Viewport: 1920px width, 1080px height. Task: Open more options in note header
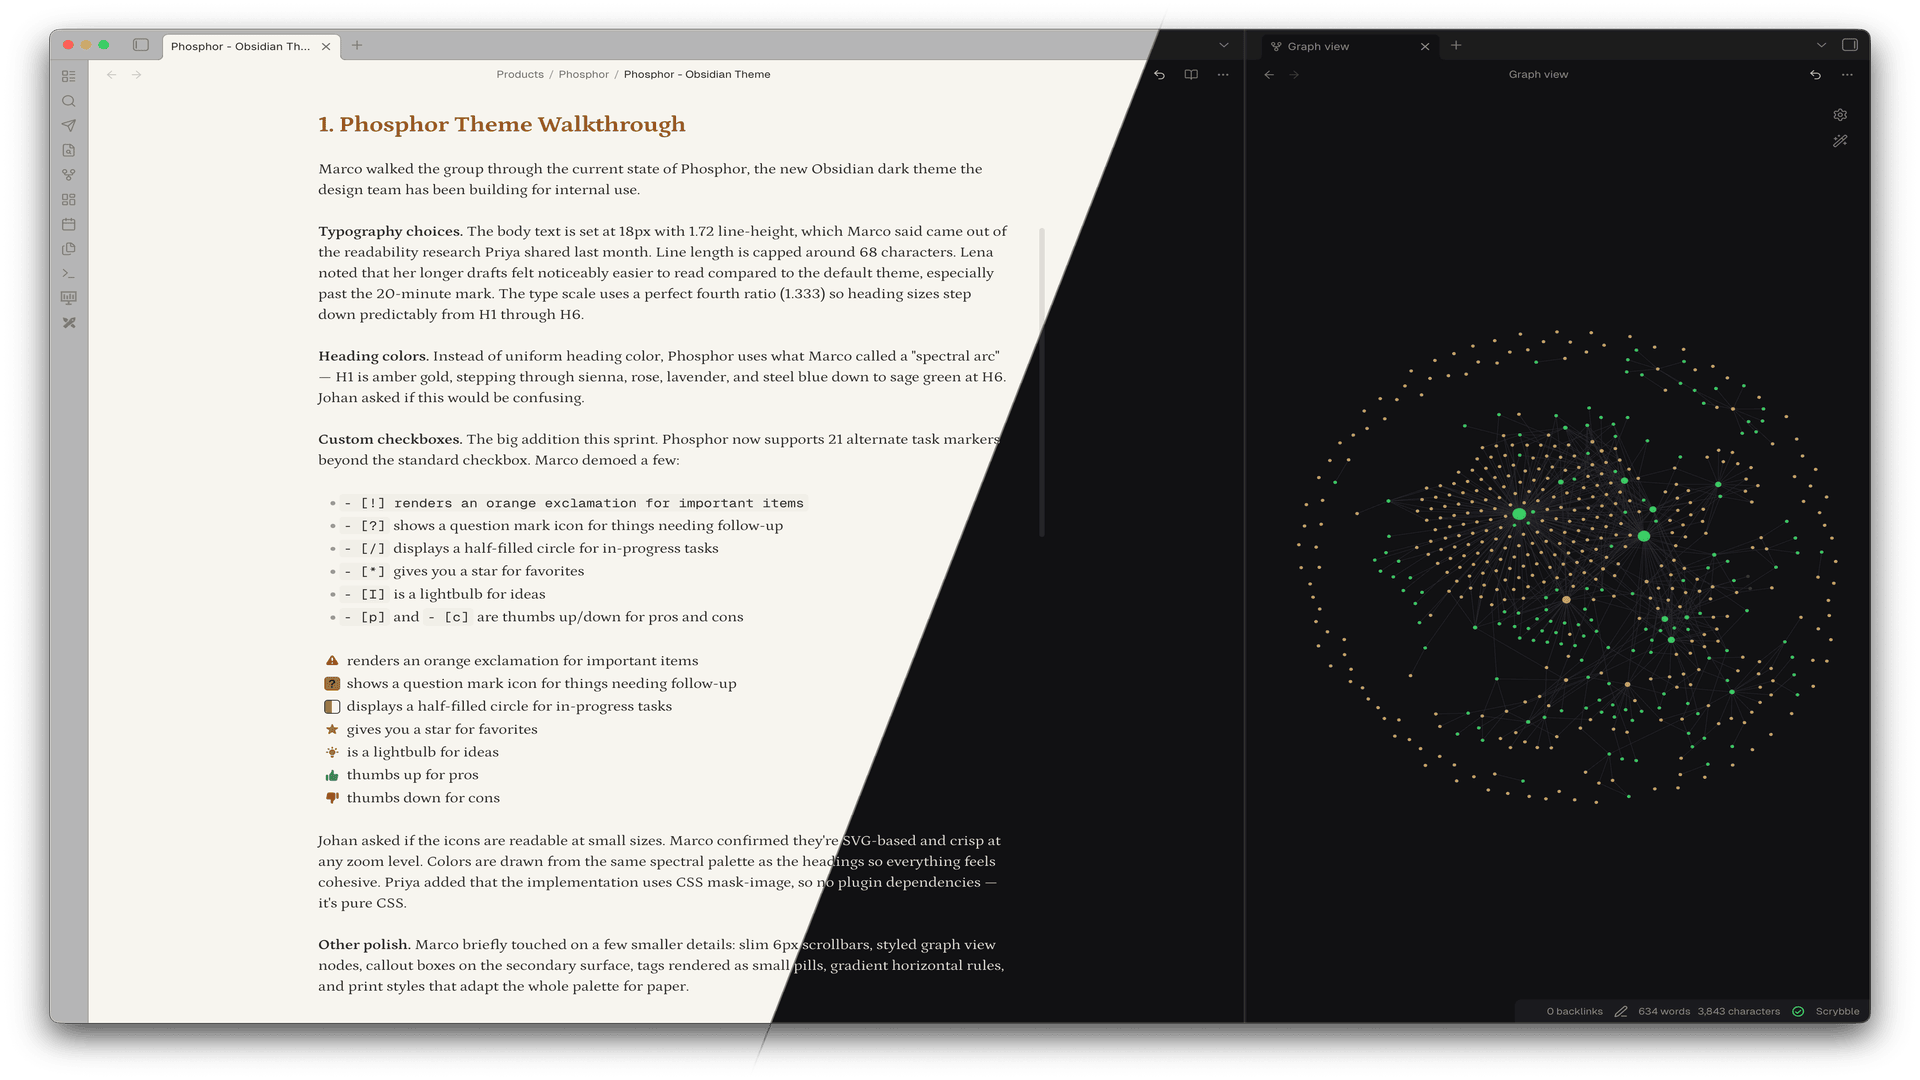(1223, 75)
